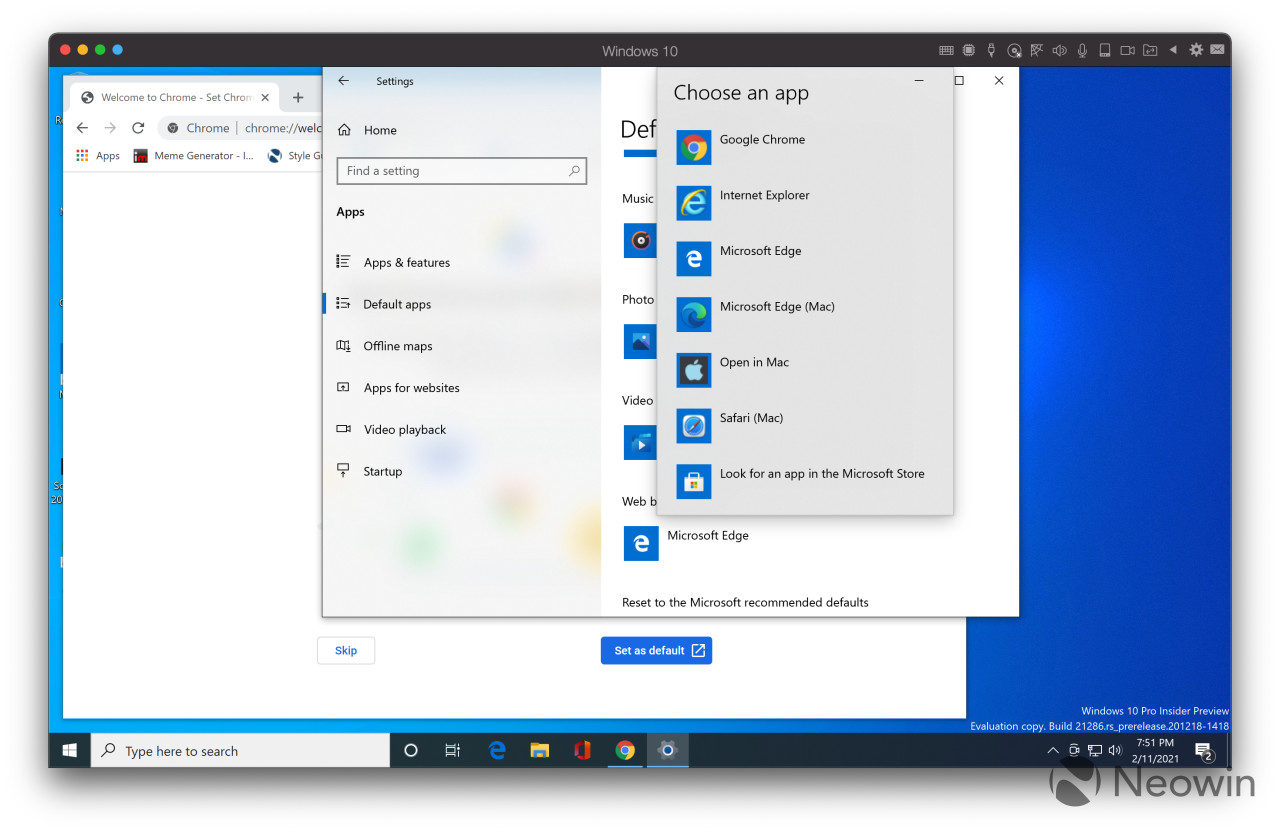This screenshot has width=1280, height=832.
Task: Click the Video player default app icon
Action: [640, 442]
